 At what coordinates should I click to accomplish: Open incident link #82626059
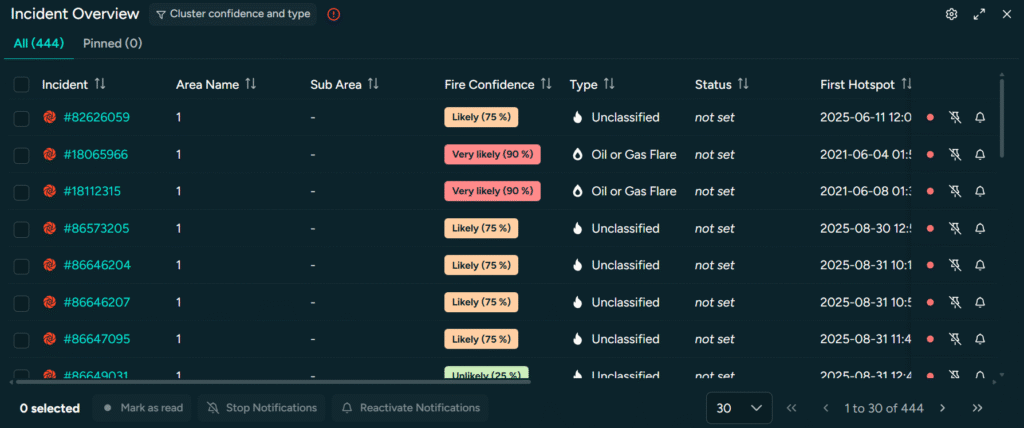97,118
